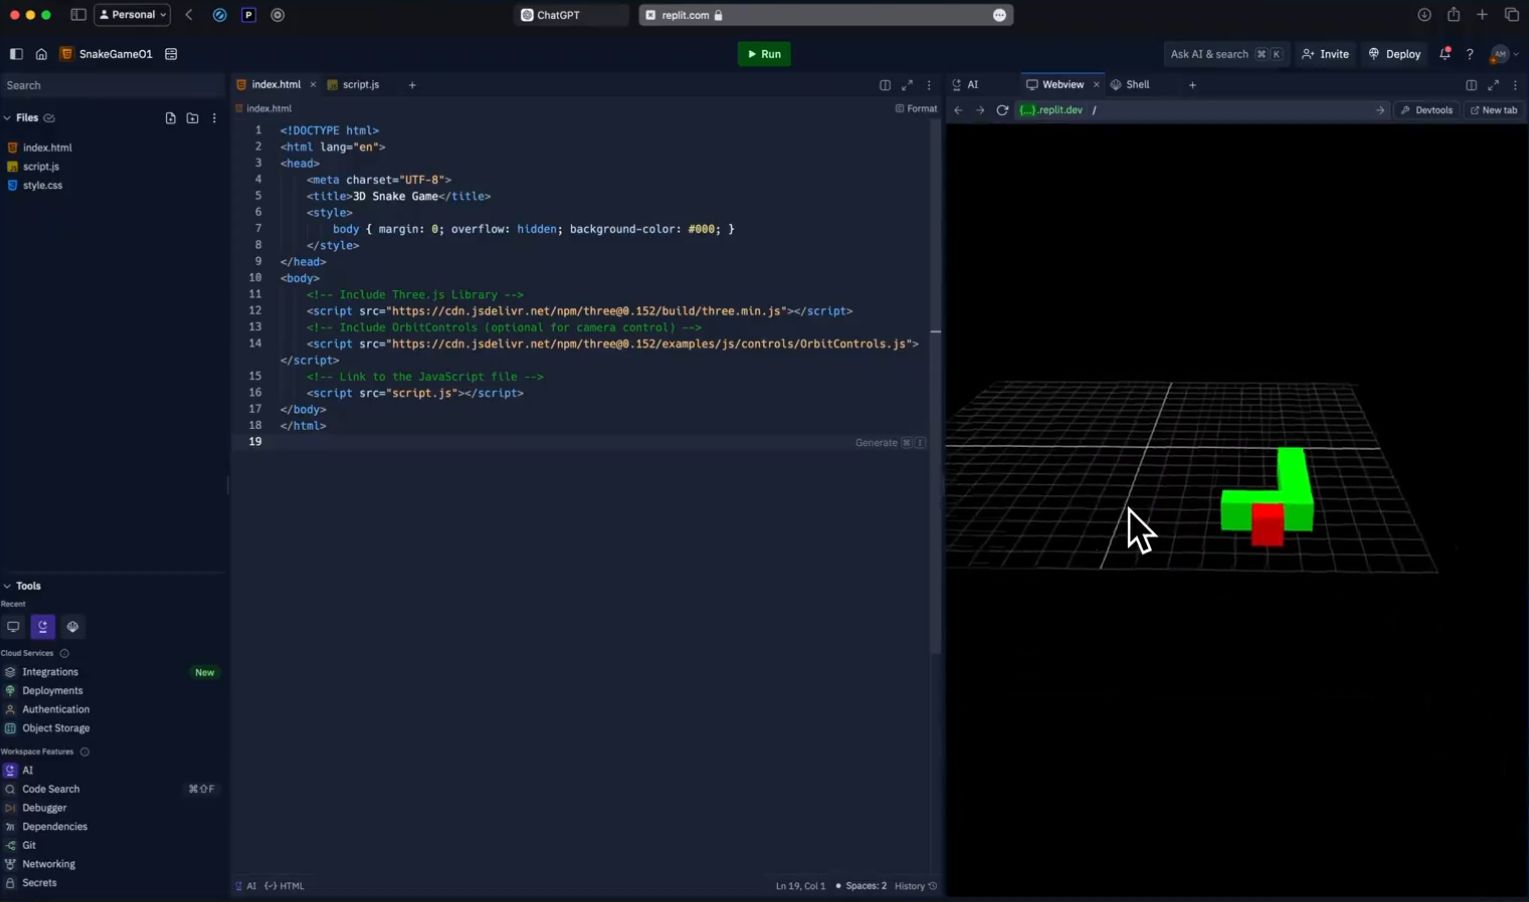Go back with browser back arrow
Image resolution: width=1529 pixels, height=902 pixels.
click(189, 15)
